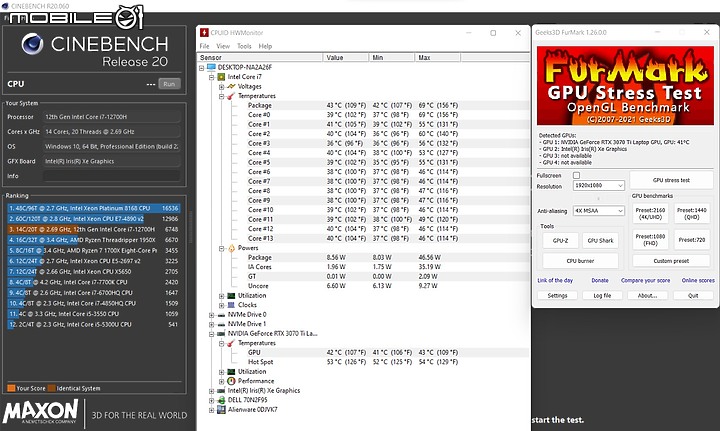Screen dimensions: 720x431
Task: Expand the NVMe Drive 0 node
Action: (x=211, y=315)
